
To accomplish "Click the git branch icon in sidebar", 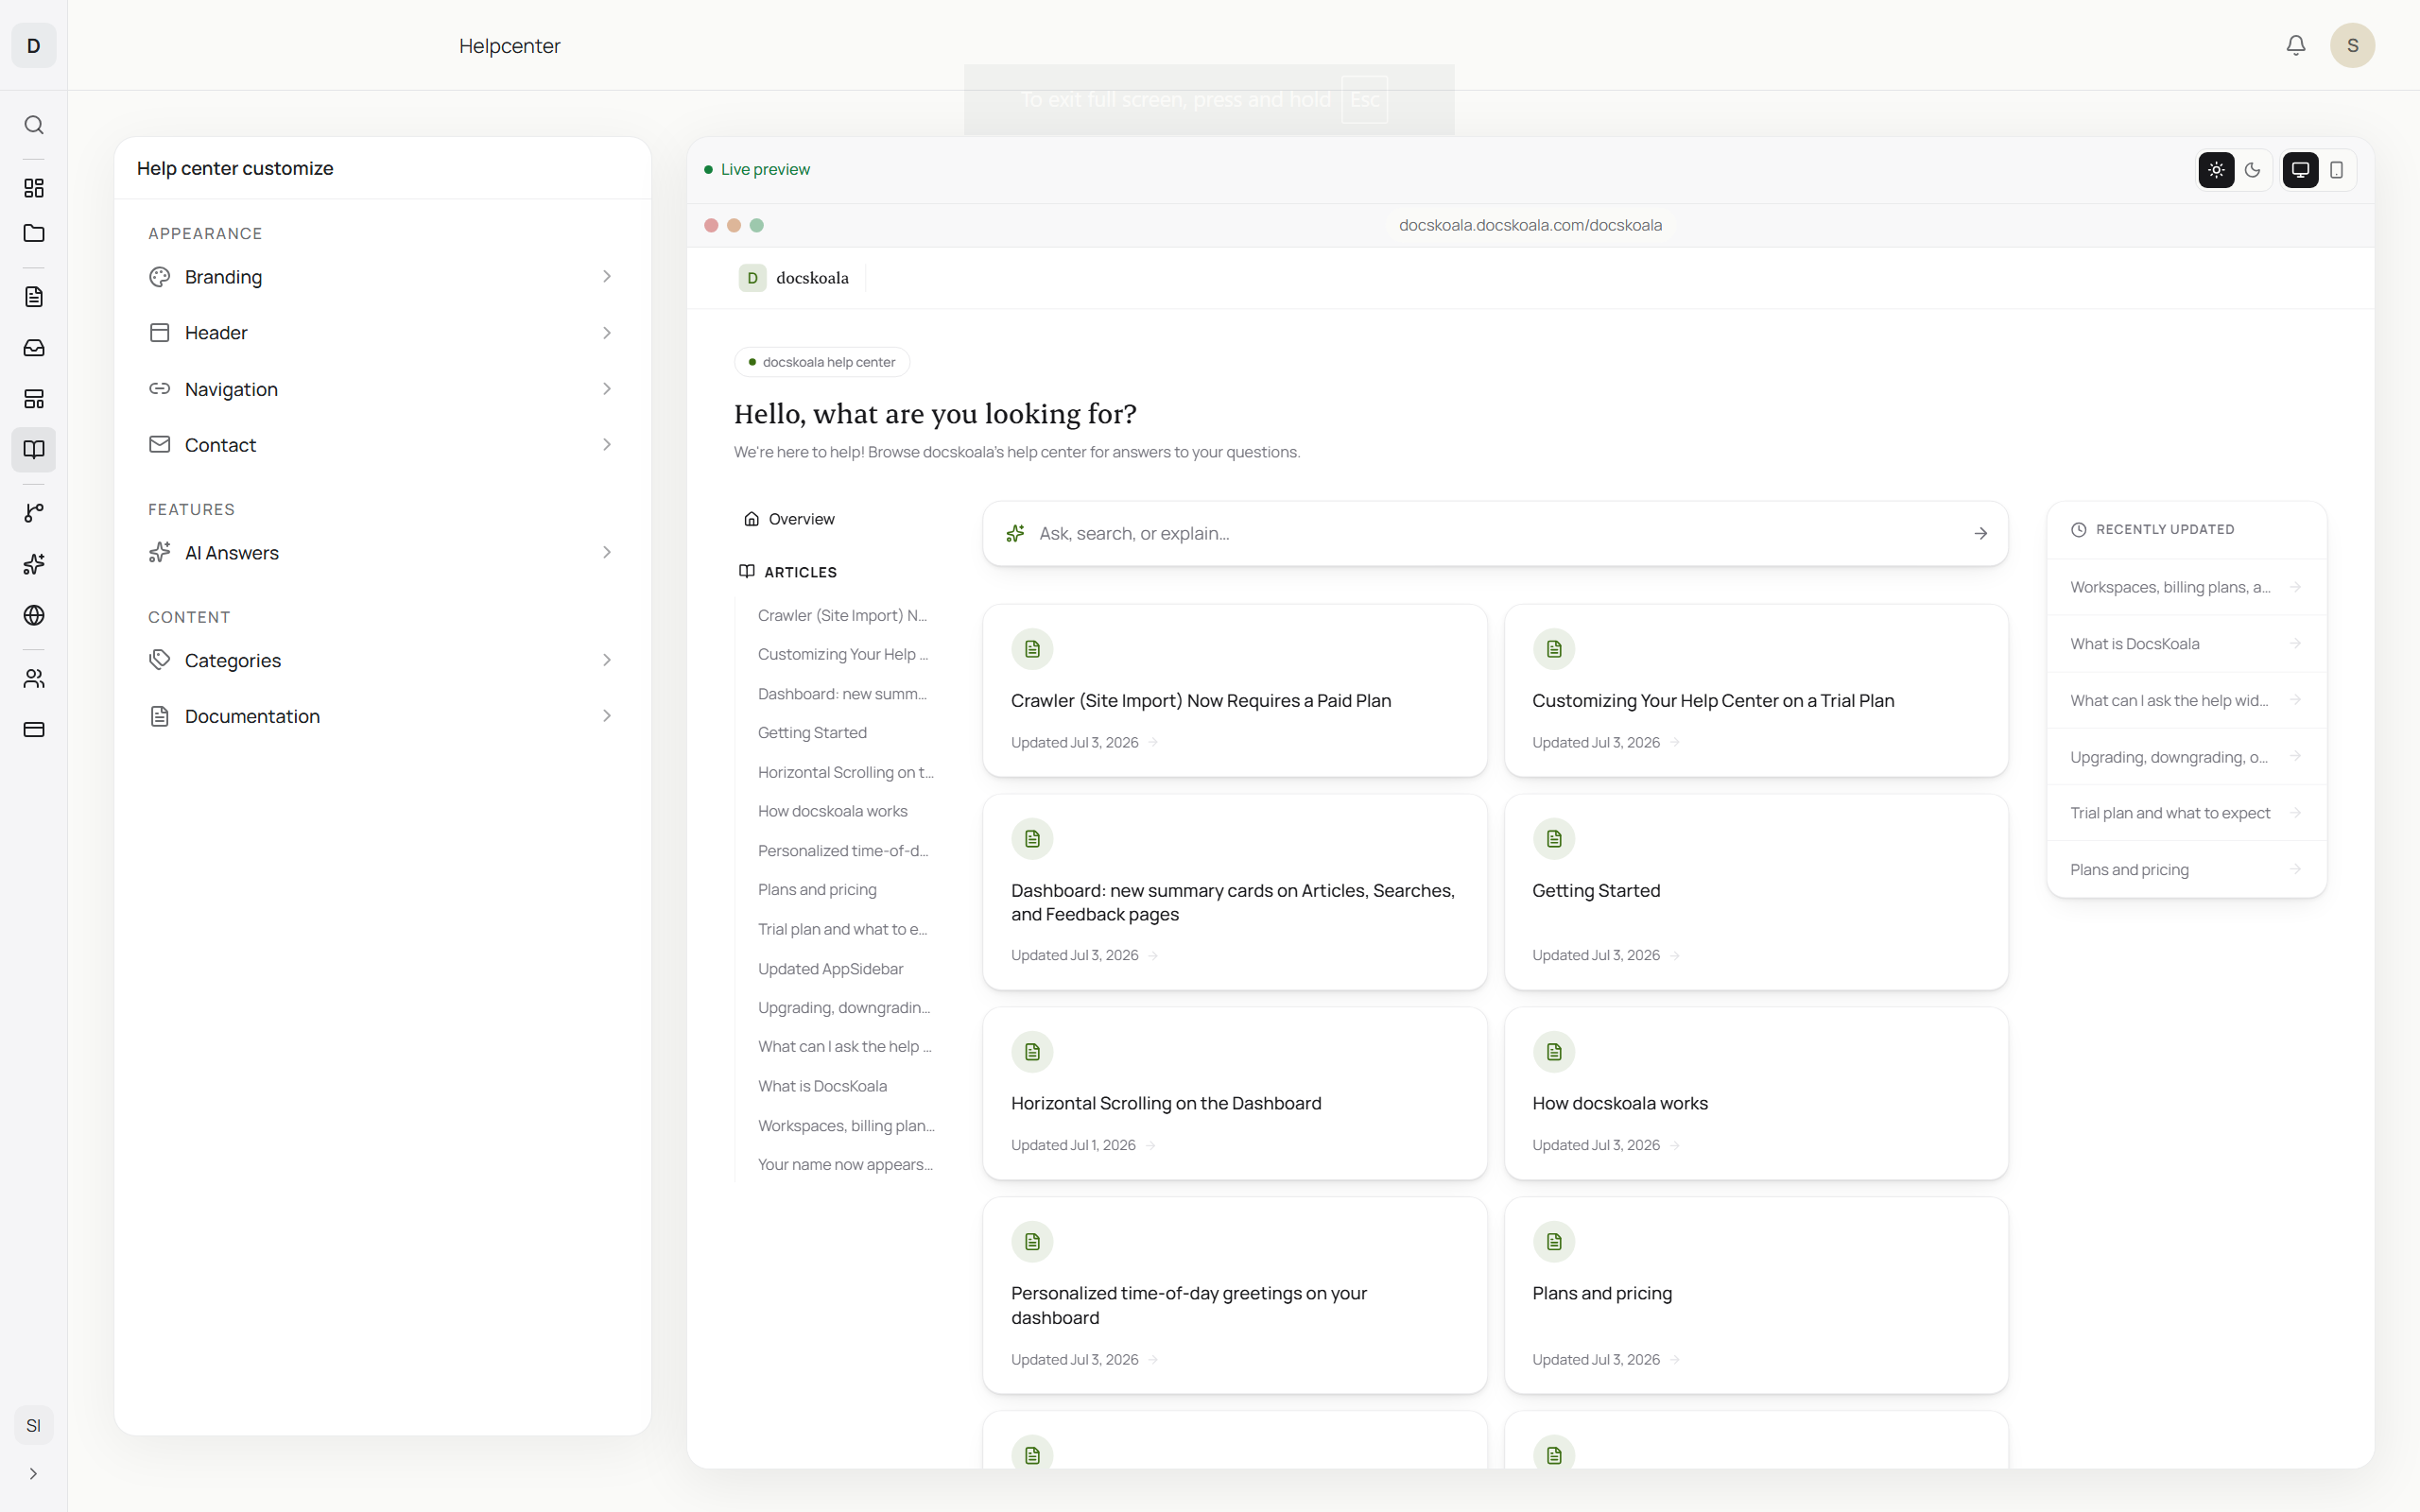I will [x=34, y=513].
